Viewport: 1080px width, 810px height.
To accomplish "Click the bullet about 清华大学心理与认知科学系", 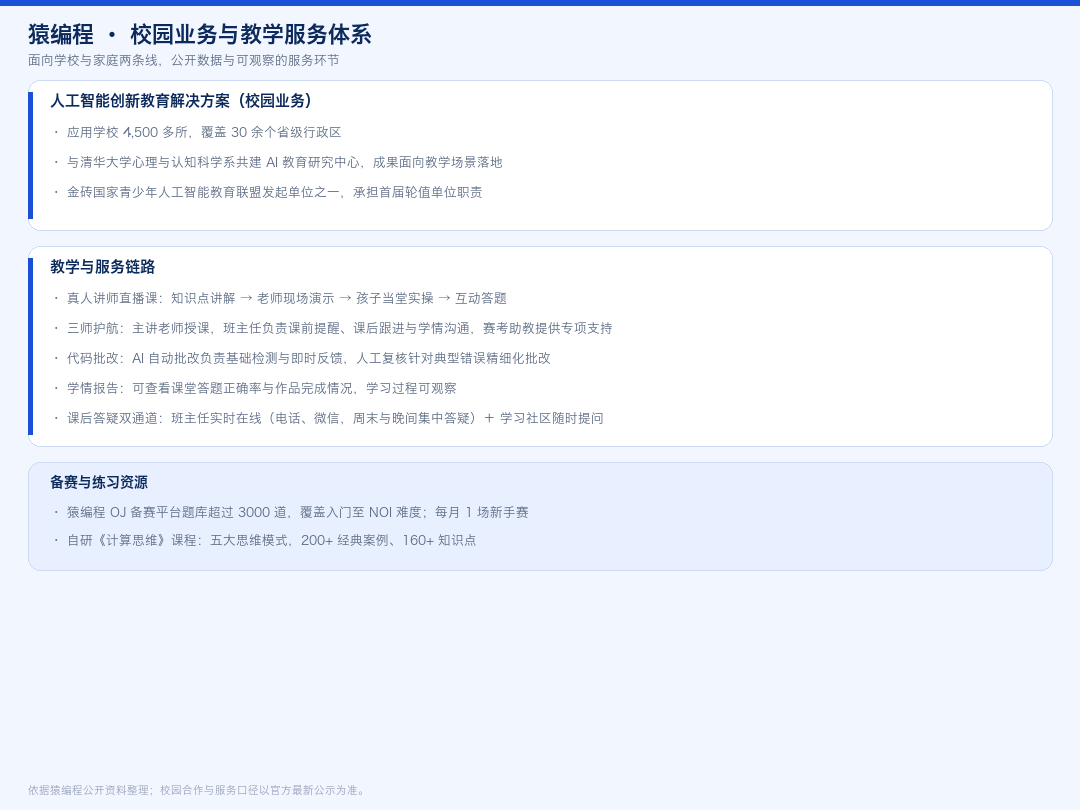I will point(284,163).
